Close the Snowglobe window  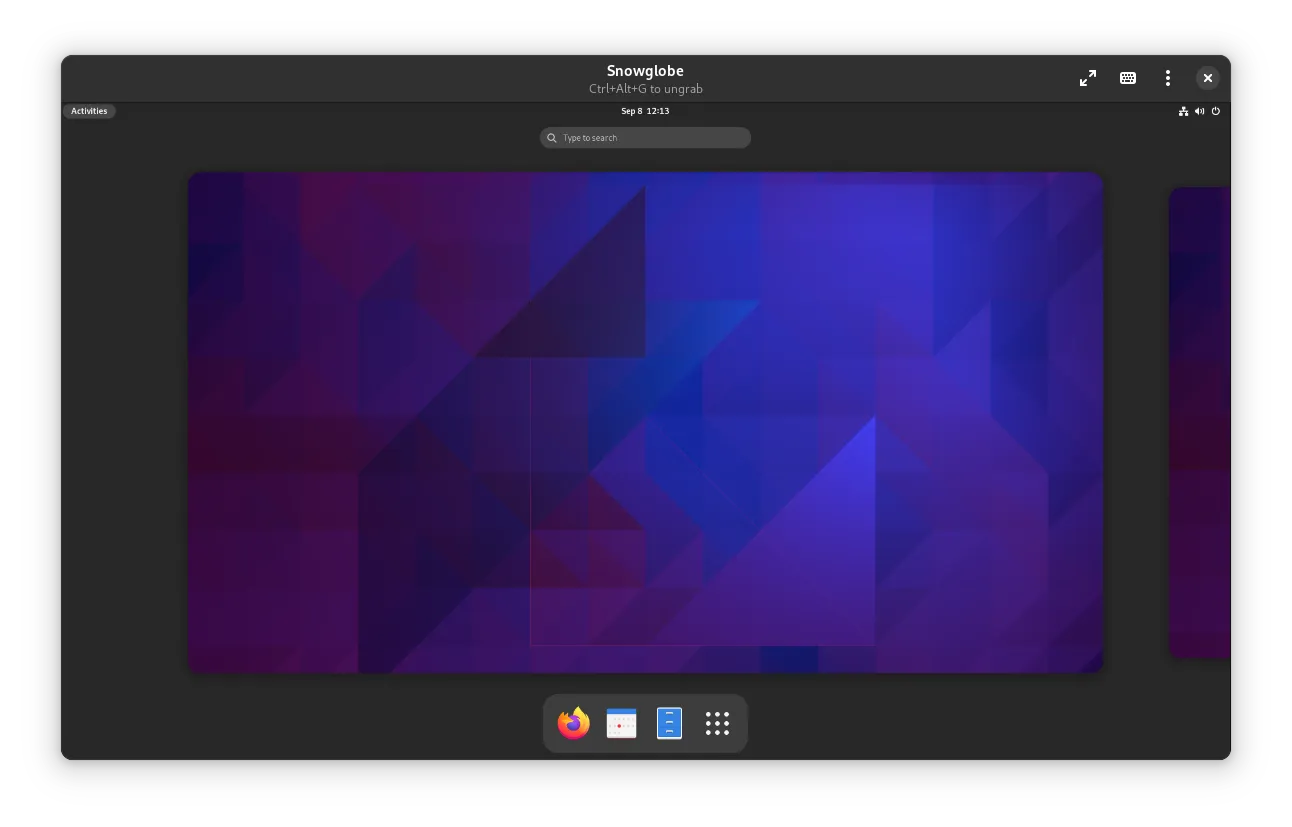click(1208, 78)
